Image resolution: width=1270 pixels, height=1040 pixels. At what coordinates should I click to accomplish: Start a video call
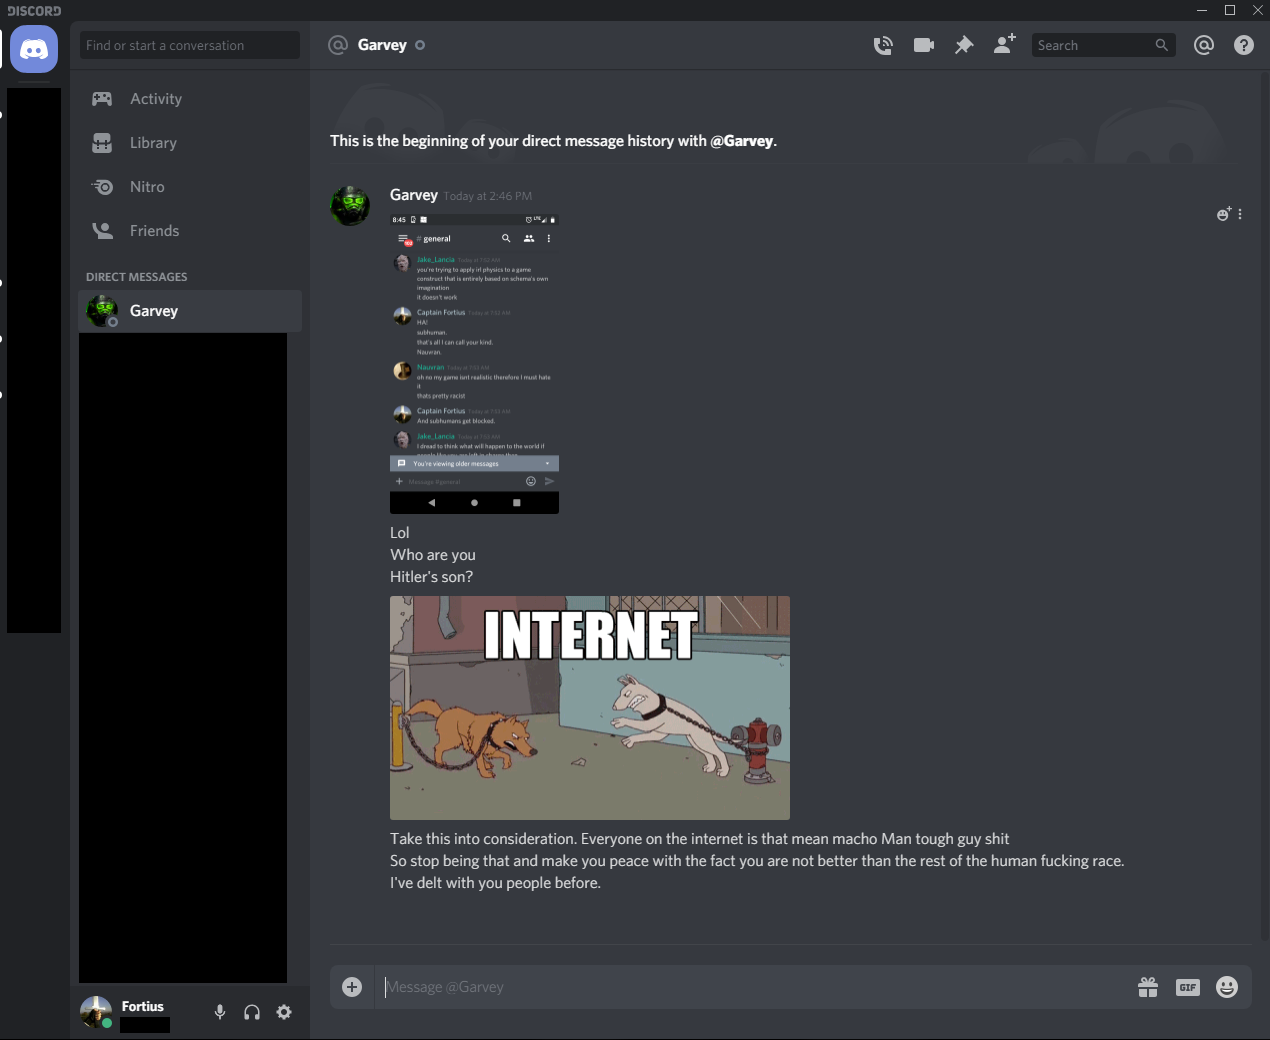(924, 45)
